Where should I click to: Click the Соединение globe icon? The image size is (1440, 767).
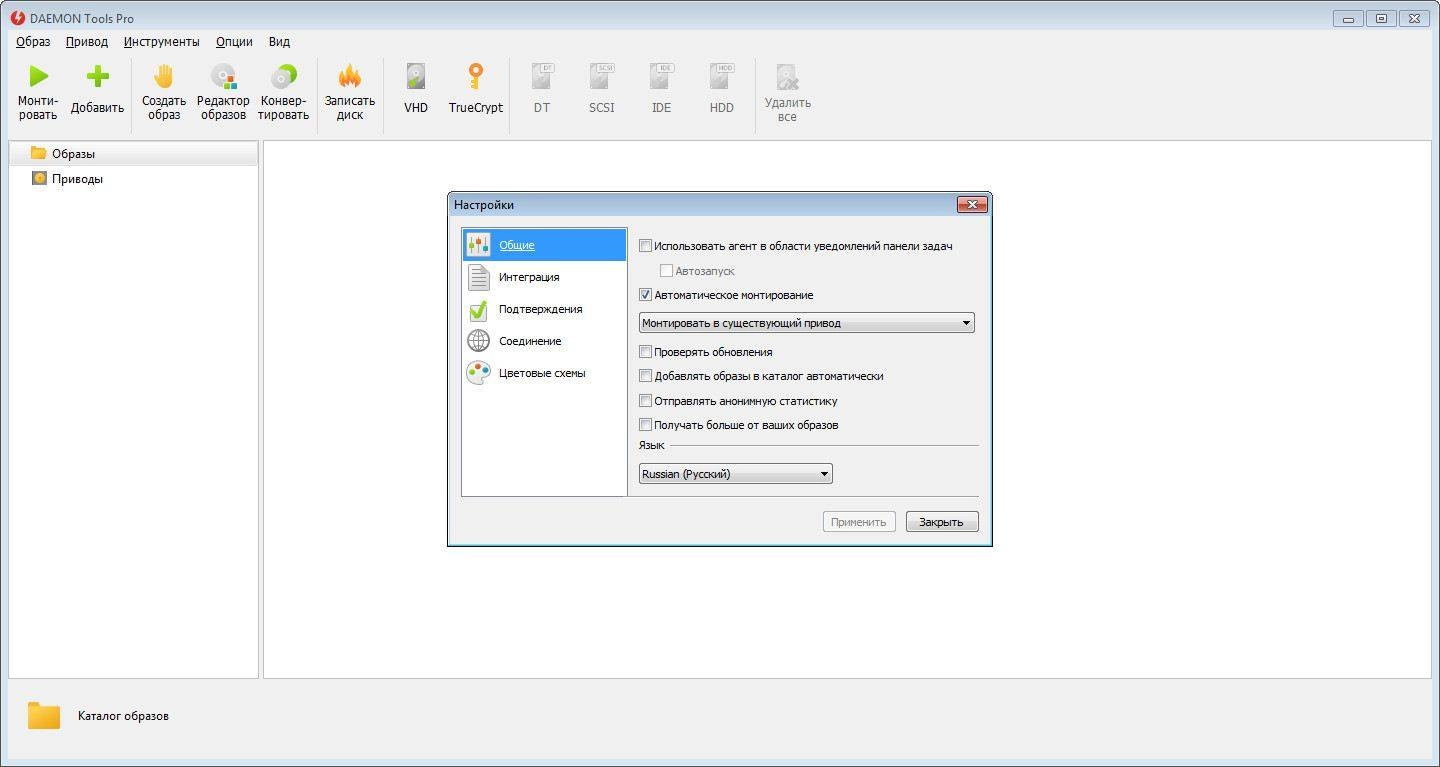click(x=479, y=341)
